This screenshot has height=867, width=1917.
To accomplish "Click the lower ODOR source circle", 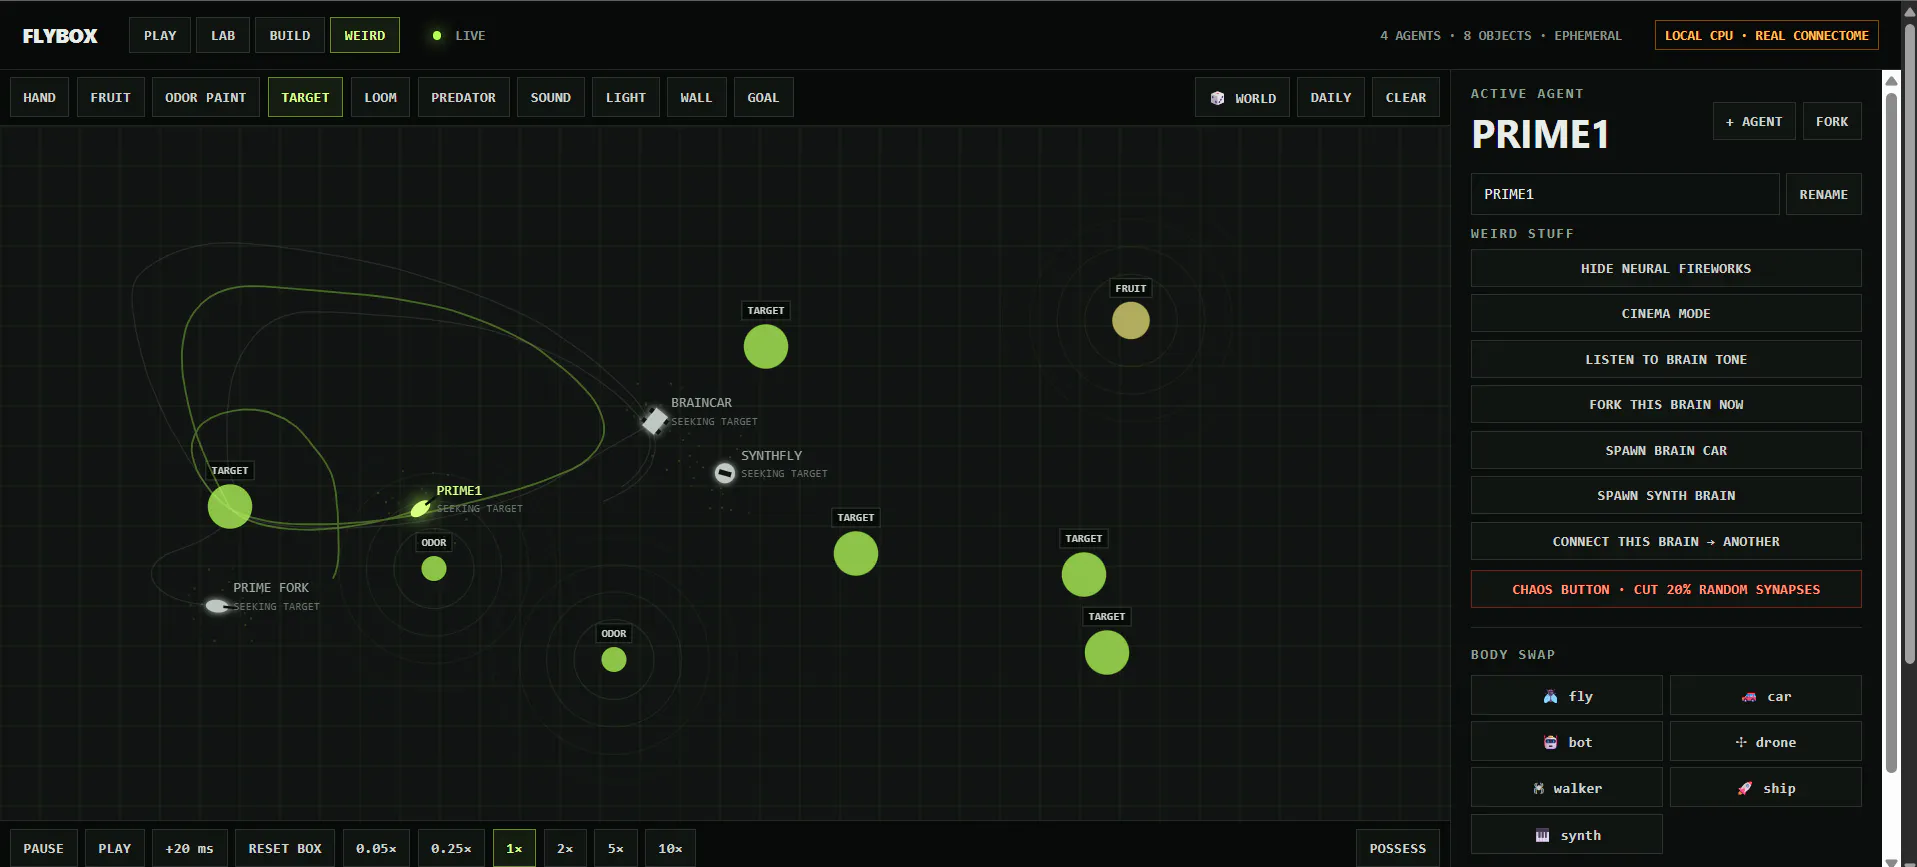I will [614, 660].
